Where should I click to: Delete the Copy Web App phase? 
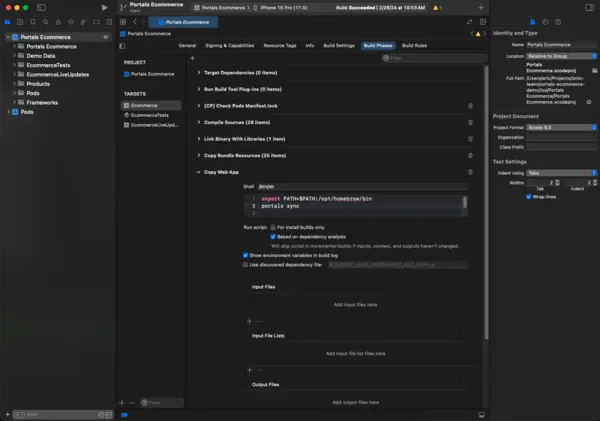tap(470, 172)
